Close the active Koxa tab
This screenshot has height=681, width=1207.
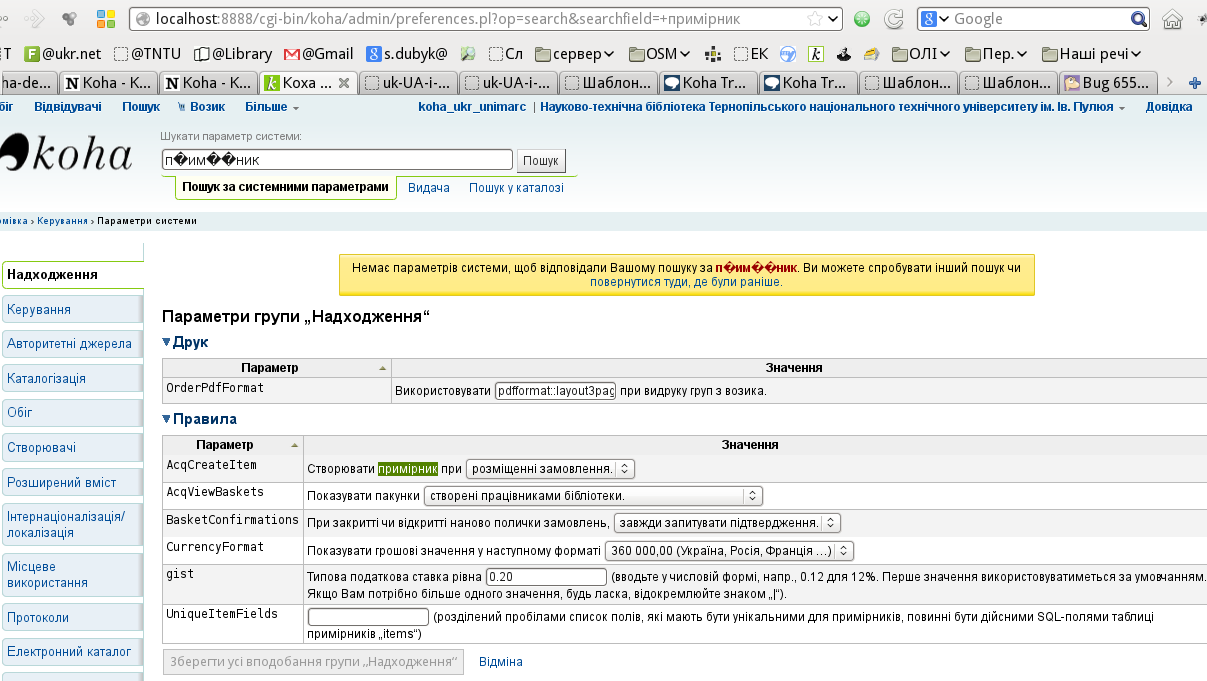343,83
